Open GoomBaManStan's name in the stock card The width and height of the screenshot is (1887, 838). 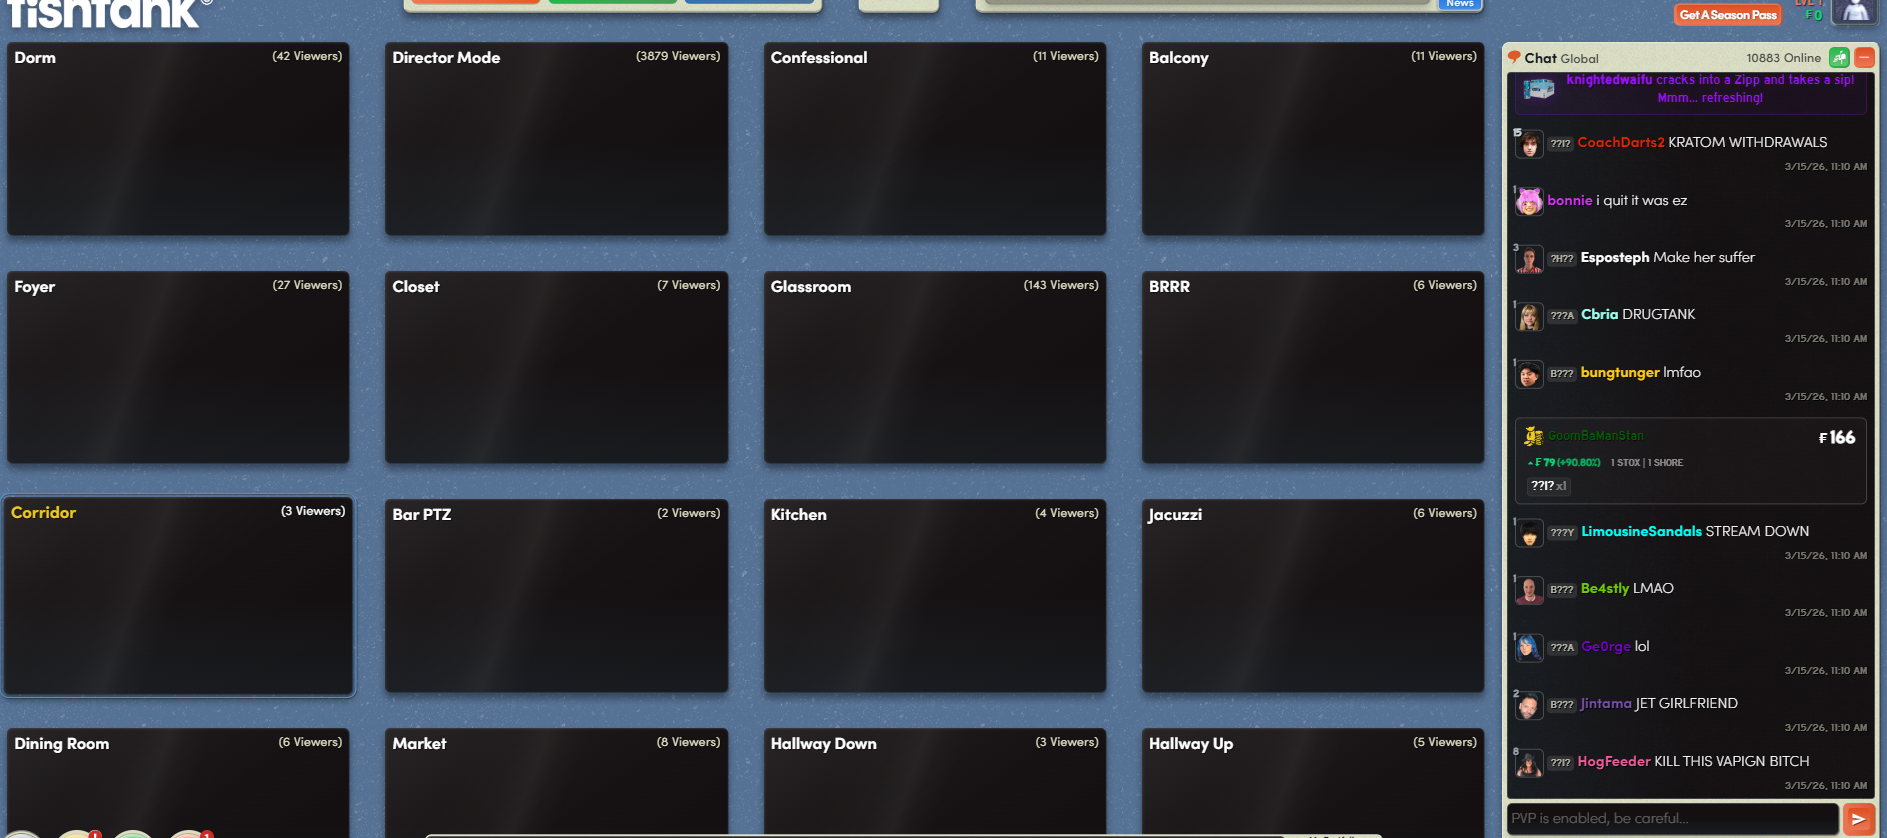tap(1596, 436)
